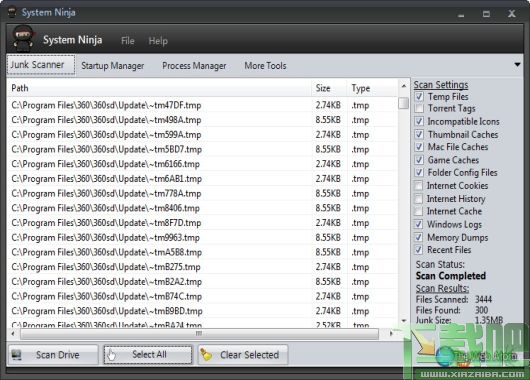This screenshot has width=530, height=380.
Task: Click the file list scroll up arrow
Action: 403,86
